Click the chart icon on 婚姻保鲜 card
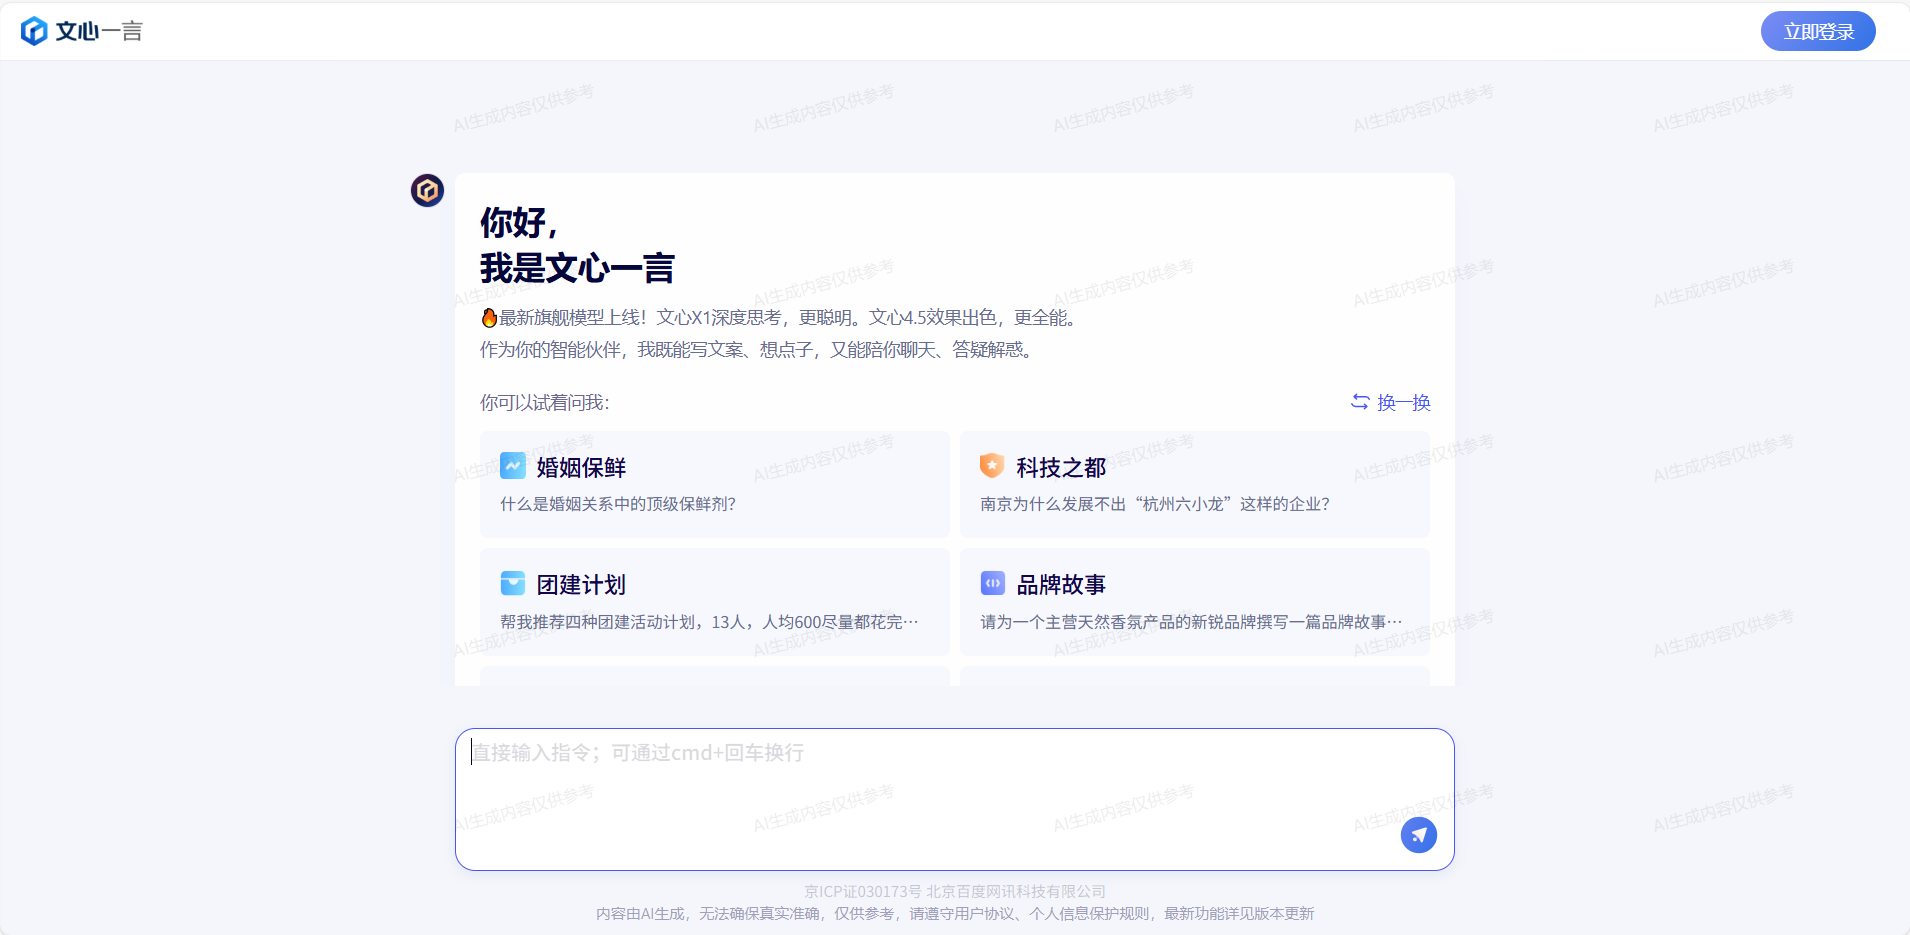The image size is (1910, 935). [512, 465]
